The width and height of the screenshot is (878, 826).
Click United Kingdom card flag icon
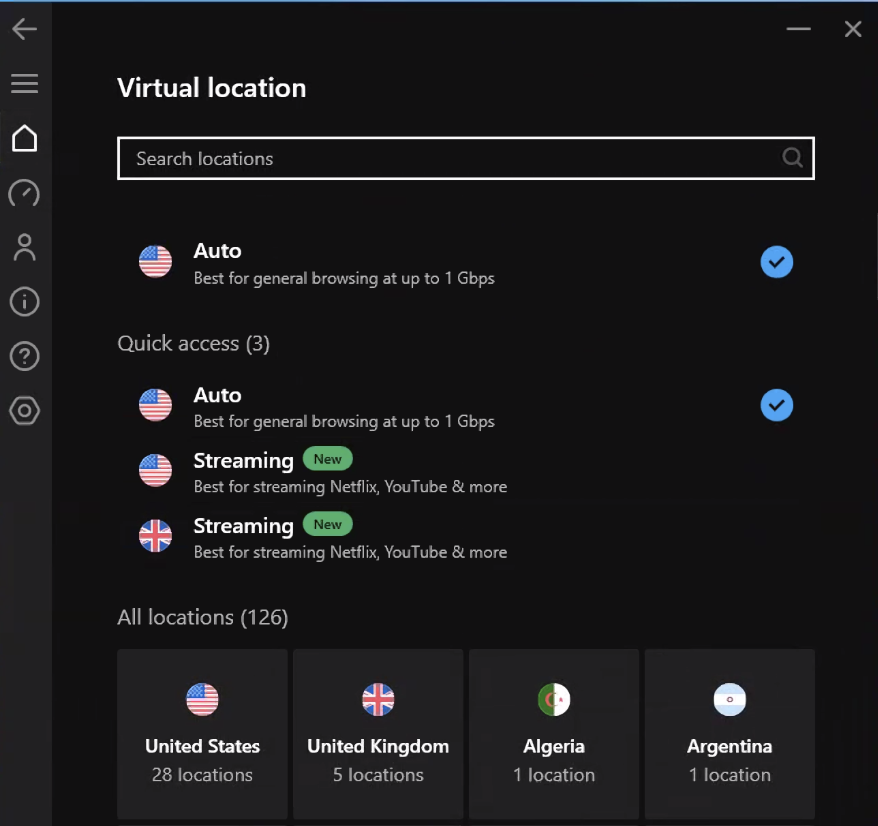pyautogui.click(x=378, y=699)
